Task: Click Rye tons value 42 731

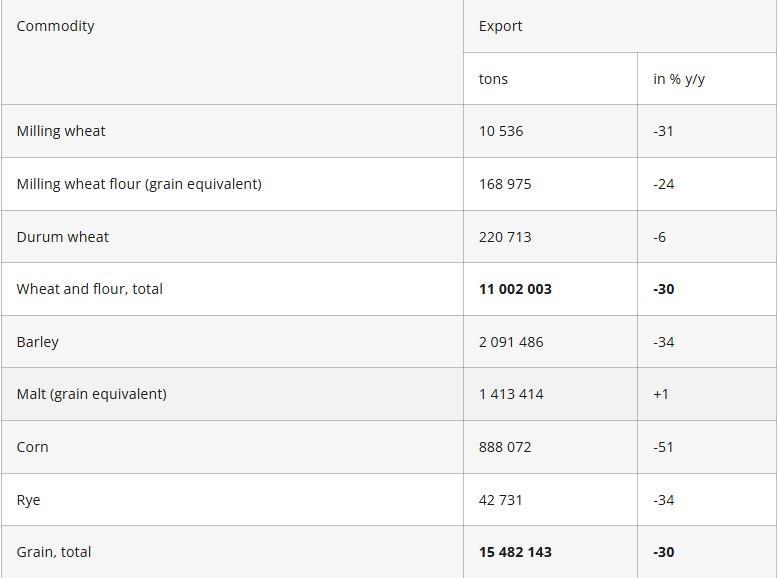Action: click(501, 500)
